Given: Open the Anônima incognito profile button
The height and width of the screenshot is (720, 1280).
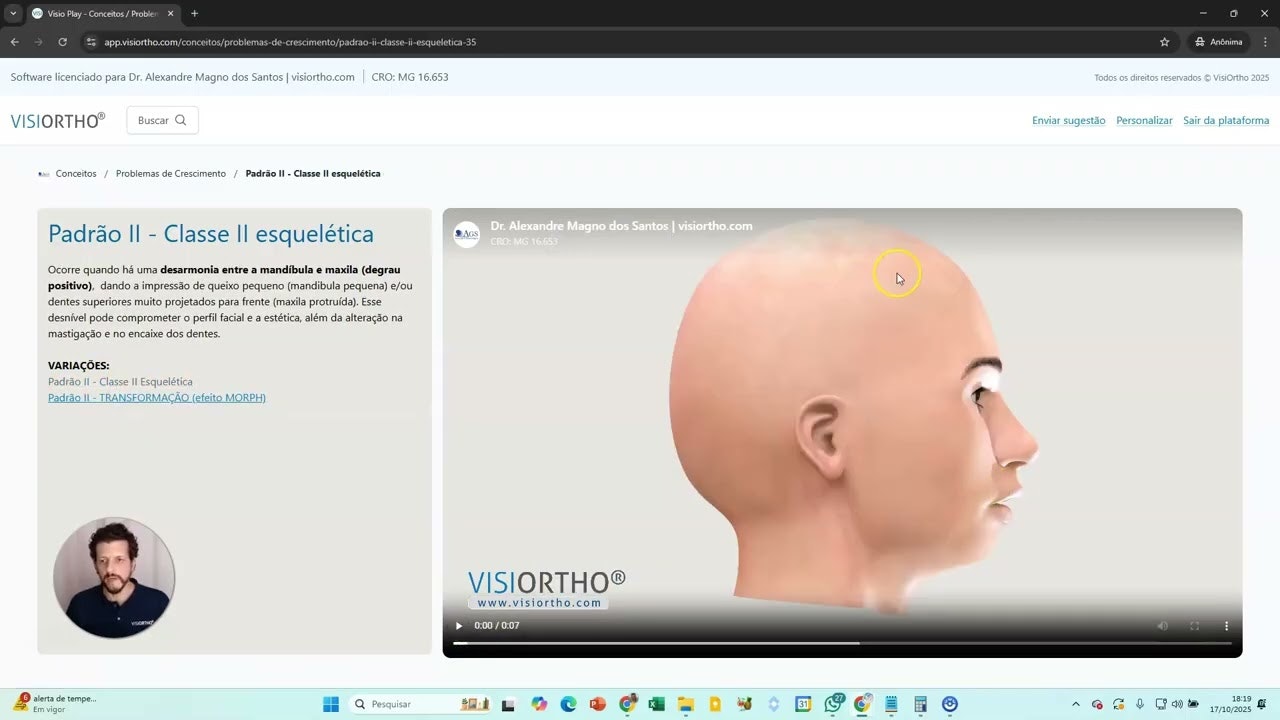Looking at the screenshot, I should coord(1218,42).
